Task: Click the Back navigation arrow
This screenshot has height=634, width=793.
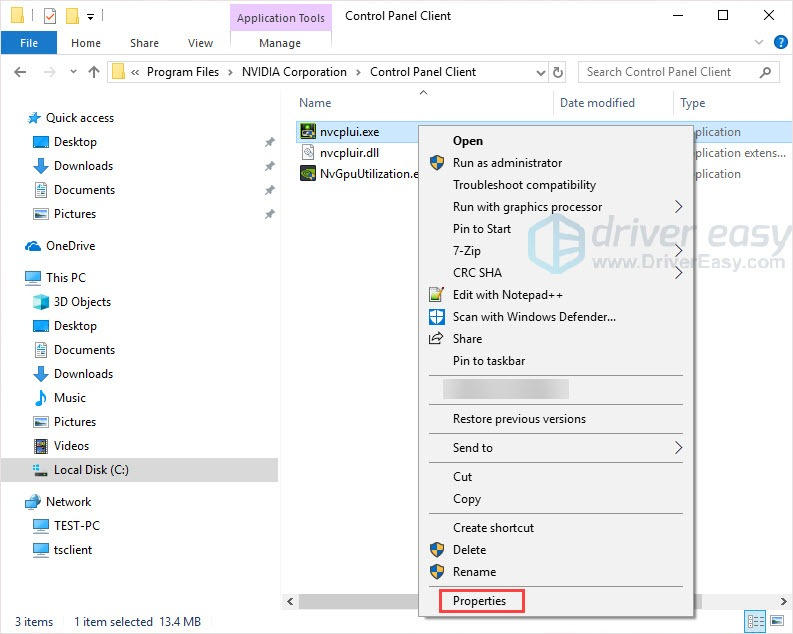Action: click(21, 72)
